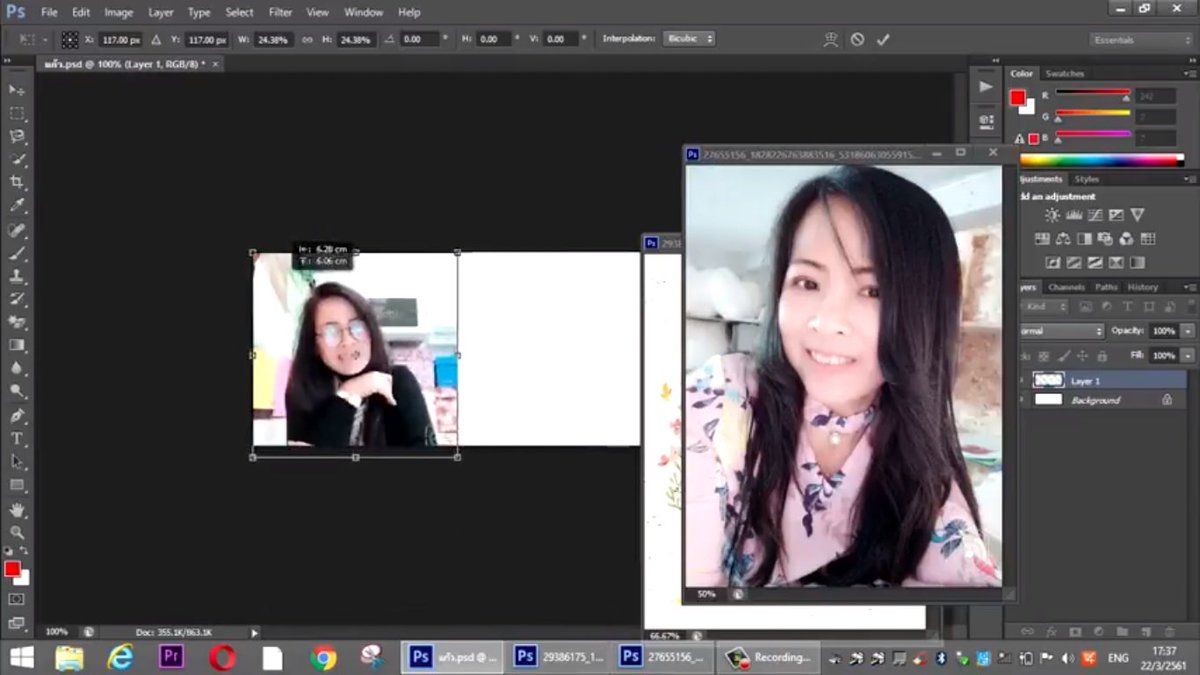Select the Lasso tool

(17, 136)
